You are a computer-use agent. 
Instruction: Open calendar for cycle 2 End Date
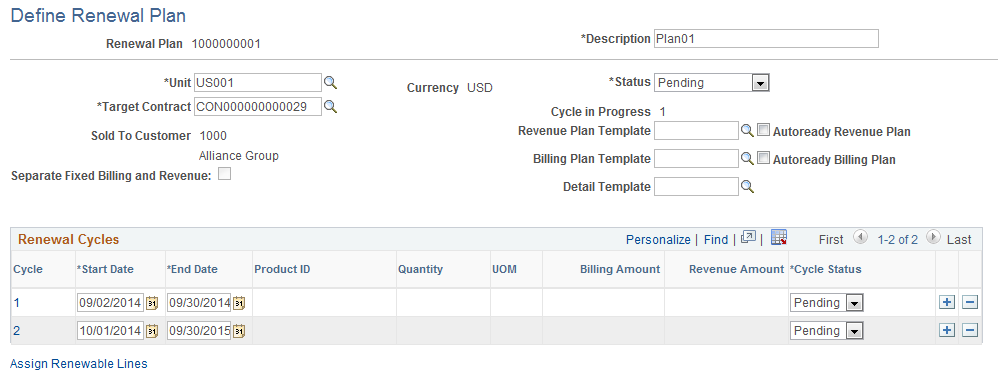coord(239,331)
